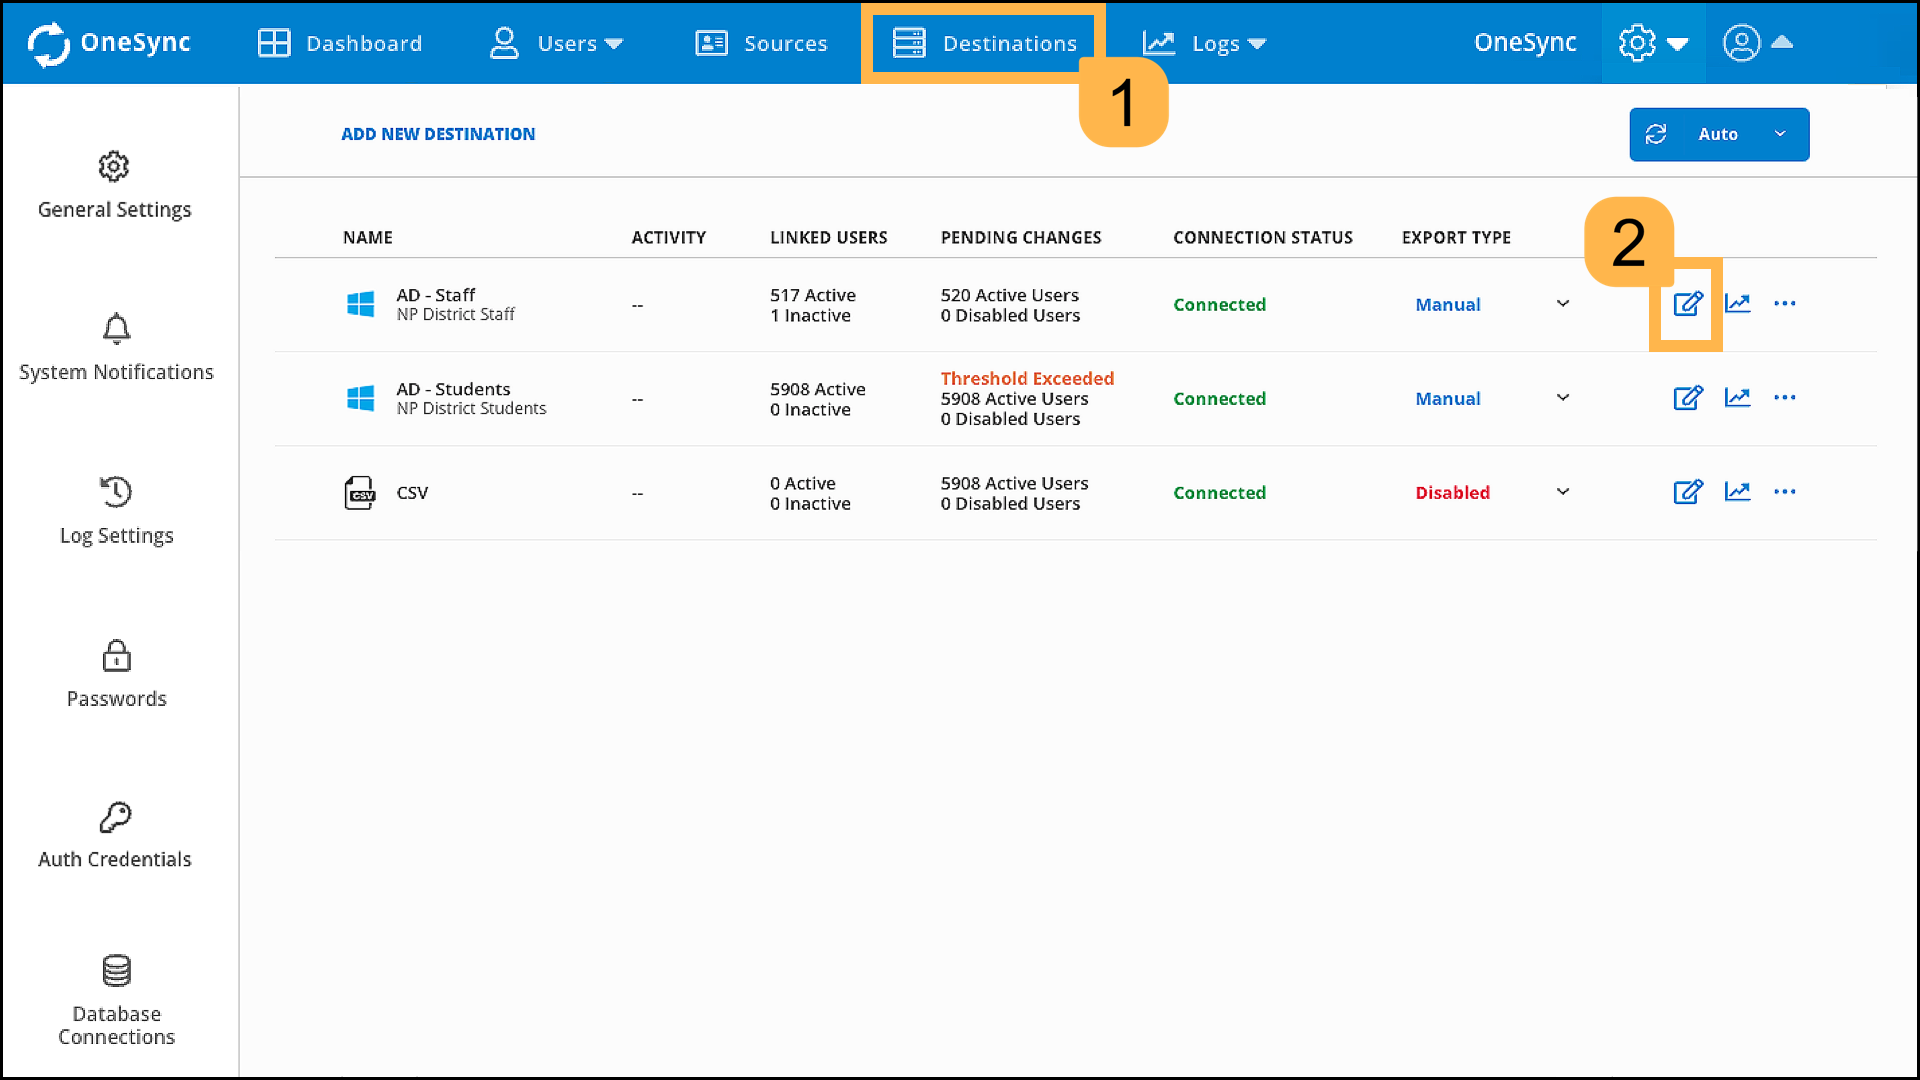Click the Log Settings history icon
This screenshot has width=1920, height=1080.
click(x=116, y=492)
